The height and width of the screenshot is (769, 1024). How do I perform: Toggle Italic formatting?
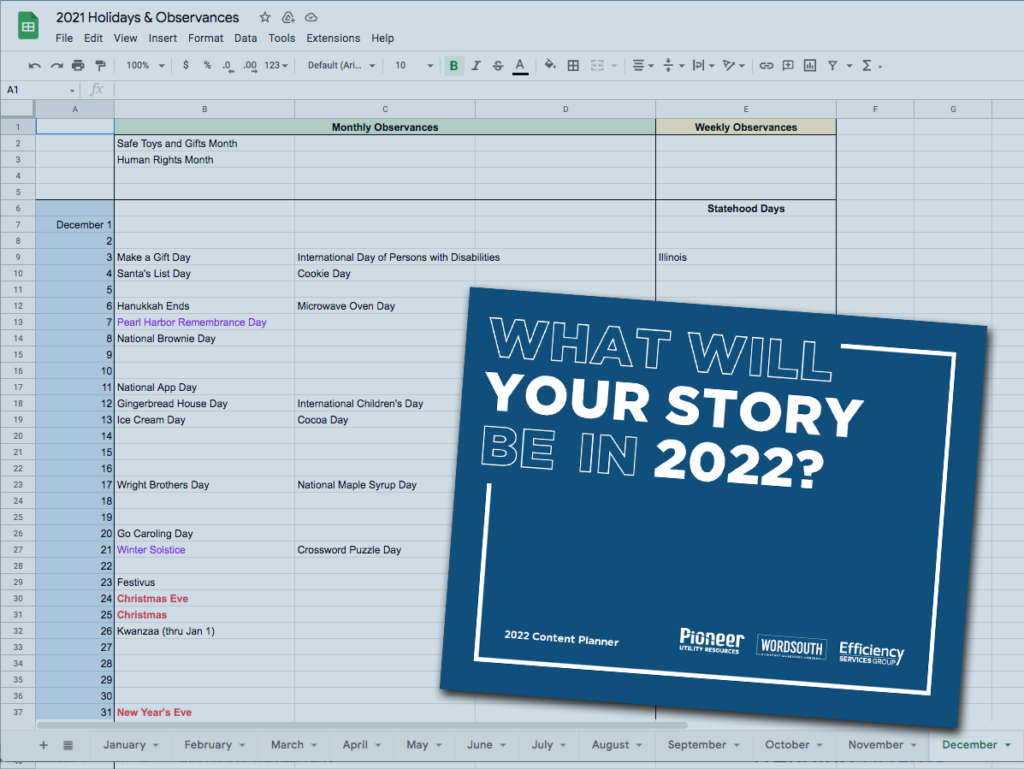coord(476,66)
